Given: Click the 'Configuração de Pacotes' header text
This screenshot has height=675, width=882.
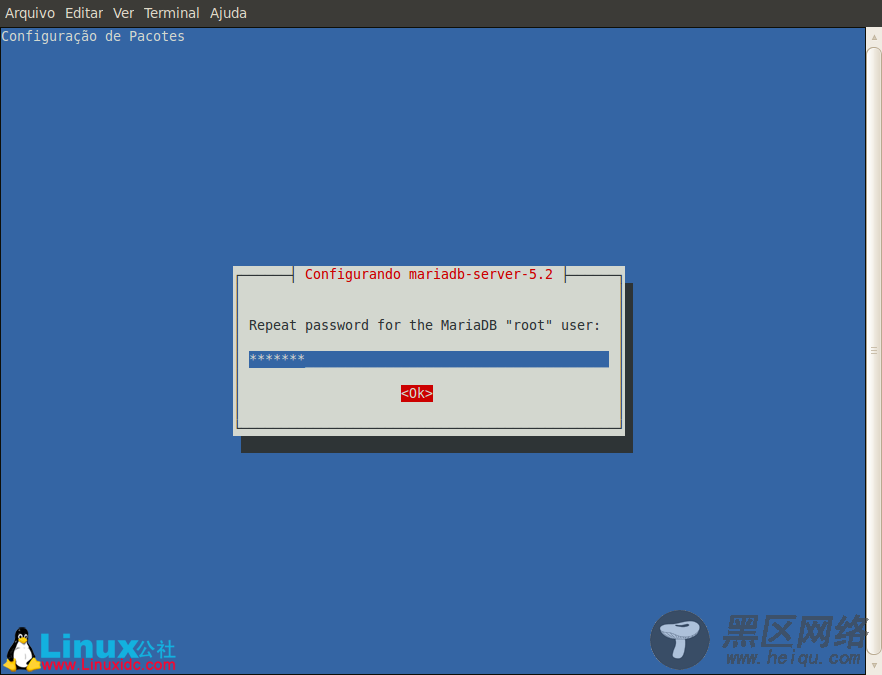Looking at the screenshot, I should 93,37.
